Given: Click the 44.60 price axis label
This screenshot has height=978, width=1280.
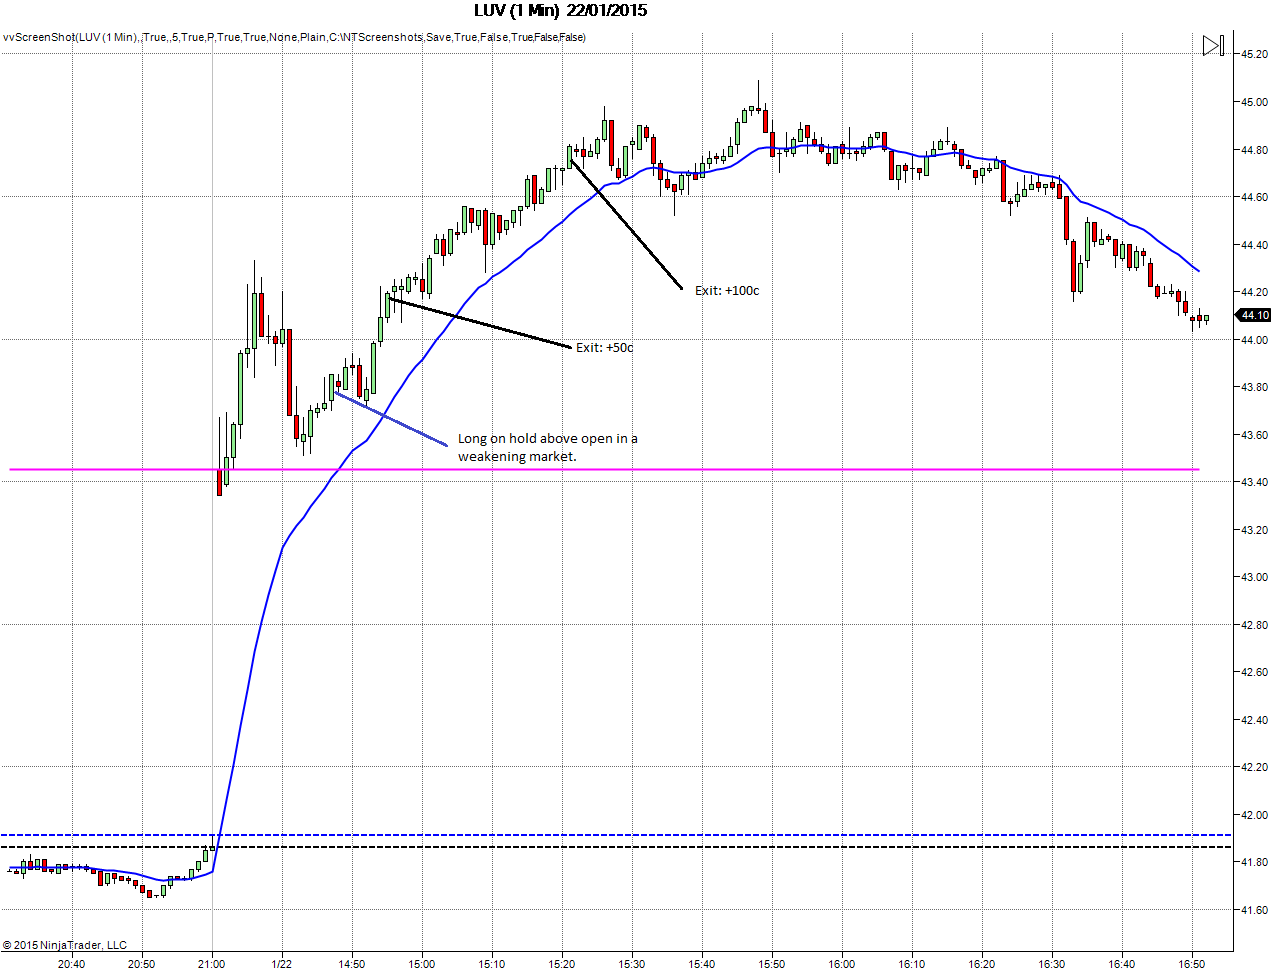Looking at the screenshot, I should (1254, 197).
